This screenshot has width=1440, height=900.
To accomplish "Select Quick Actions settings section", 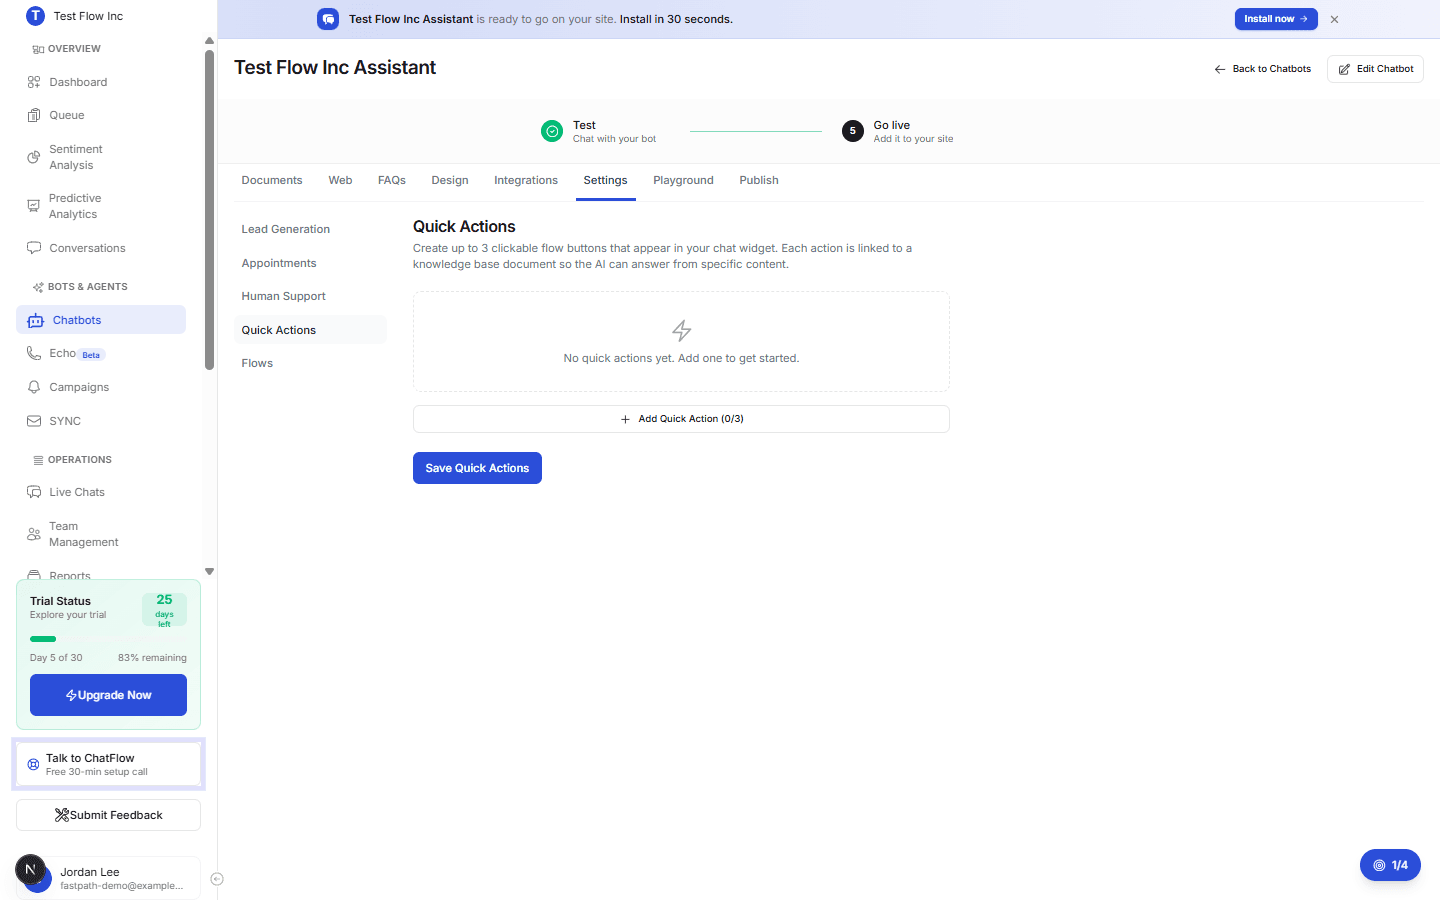I will [310, 330].
